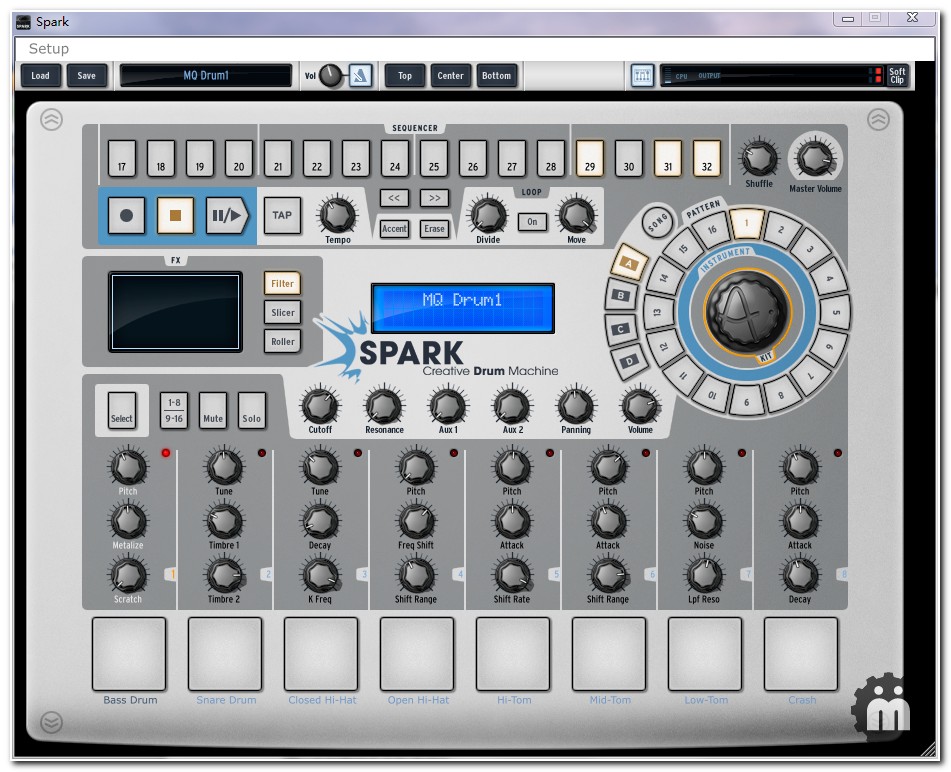Click the Spark app icon in title bar
The height and width of the screenshot is (772, 951).
[x=23, y=22]
